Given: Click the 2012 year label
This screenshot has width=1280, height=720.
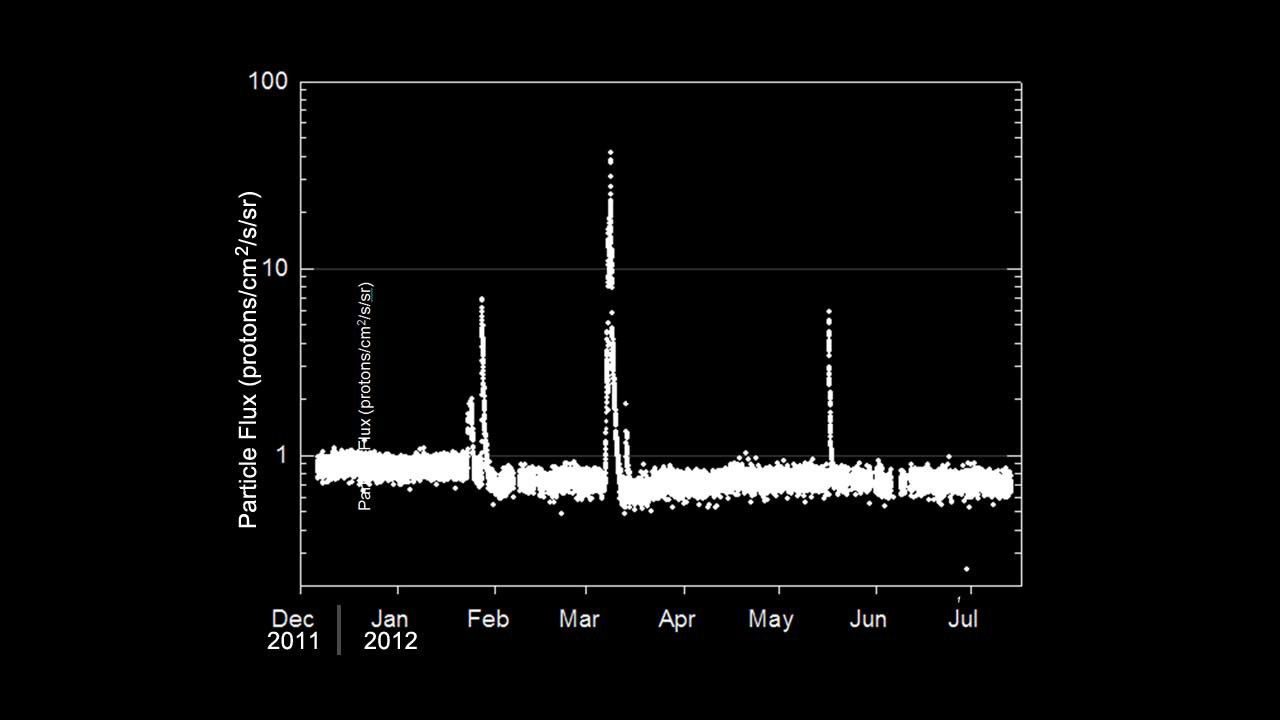Looking at the screenshot, I should [390, 642].
